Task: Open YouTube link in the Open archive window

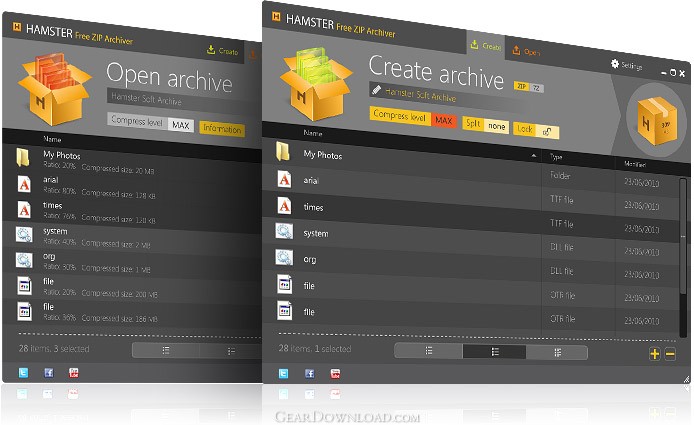Action: point(73,373)
